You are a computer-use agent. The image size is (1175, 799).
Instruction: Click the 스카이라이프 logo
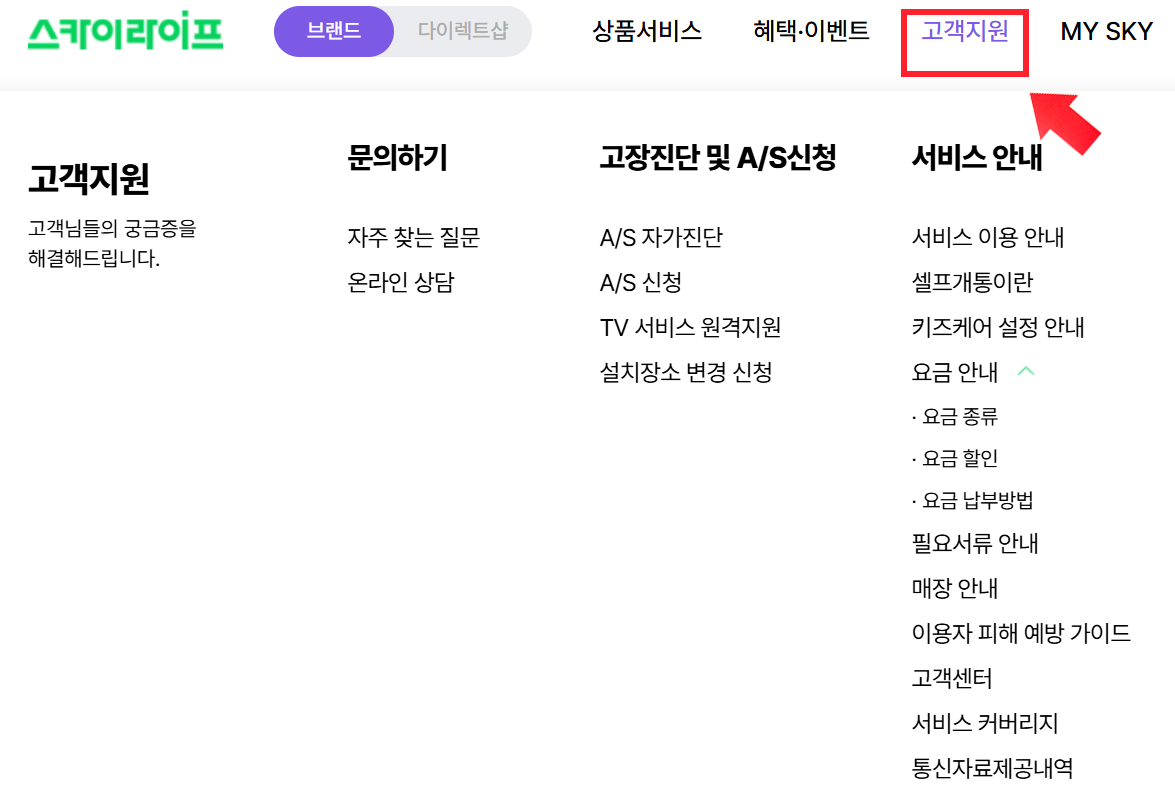pyautogui.click(x=124, y=32)
